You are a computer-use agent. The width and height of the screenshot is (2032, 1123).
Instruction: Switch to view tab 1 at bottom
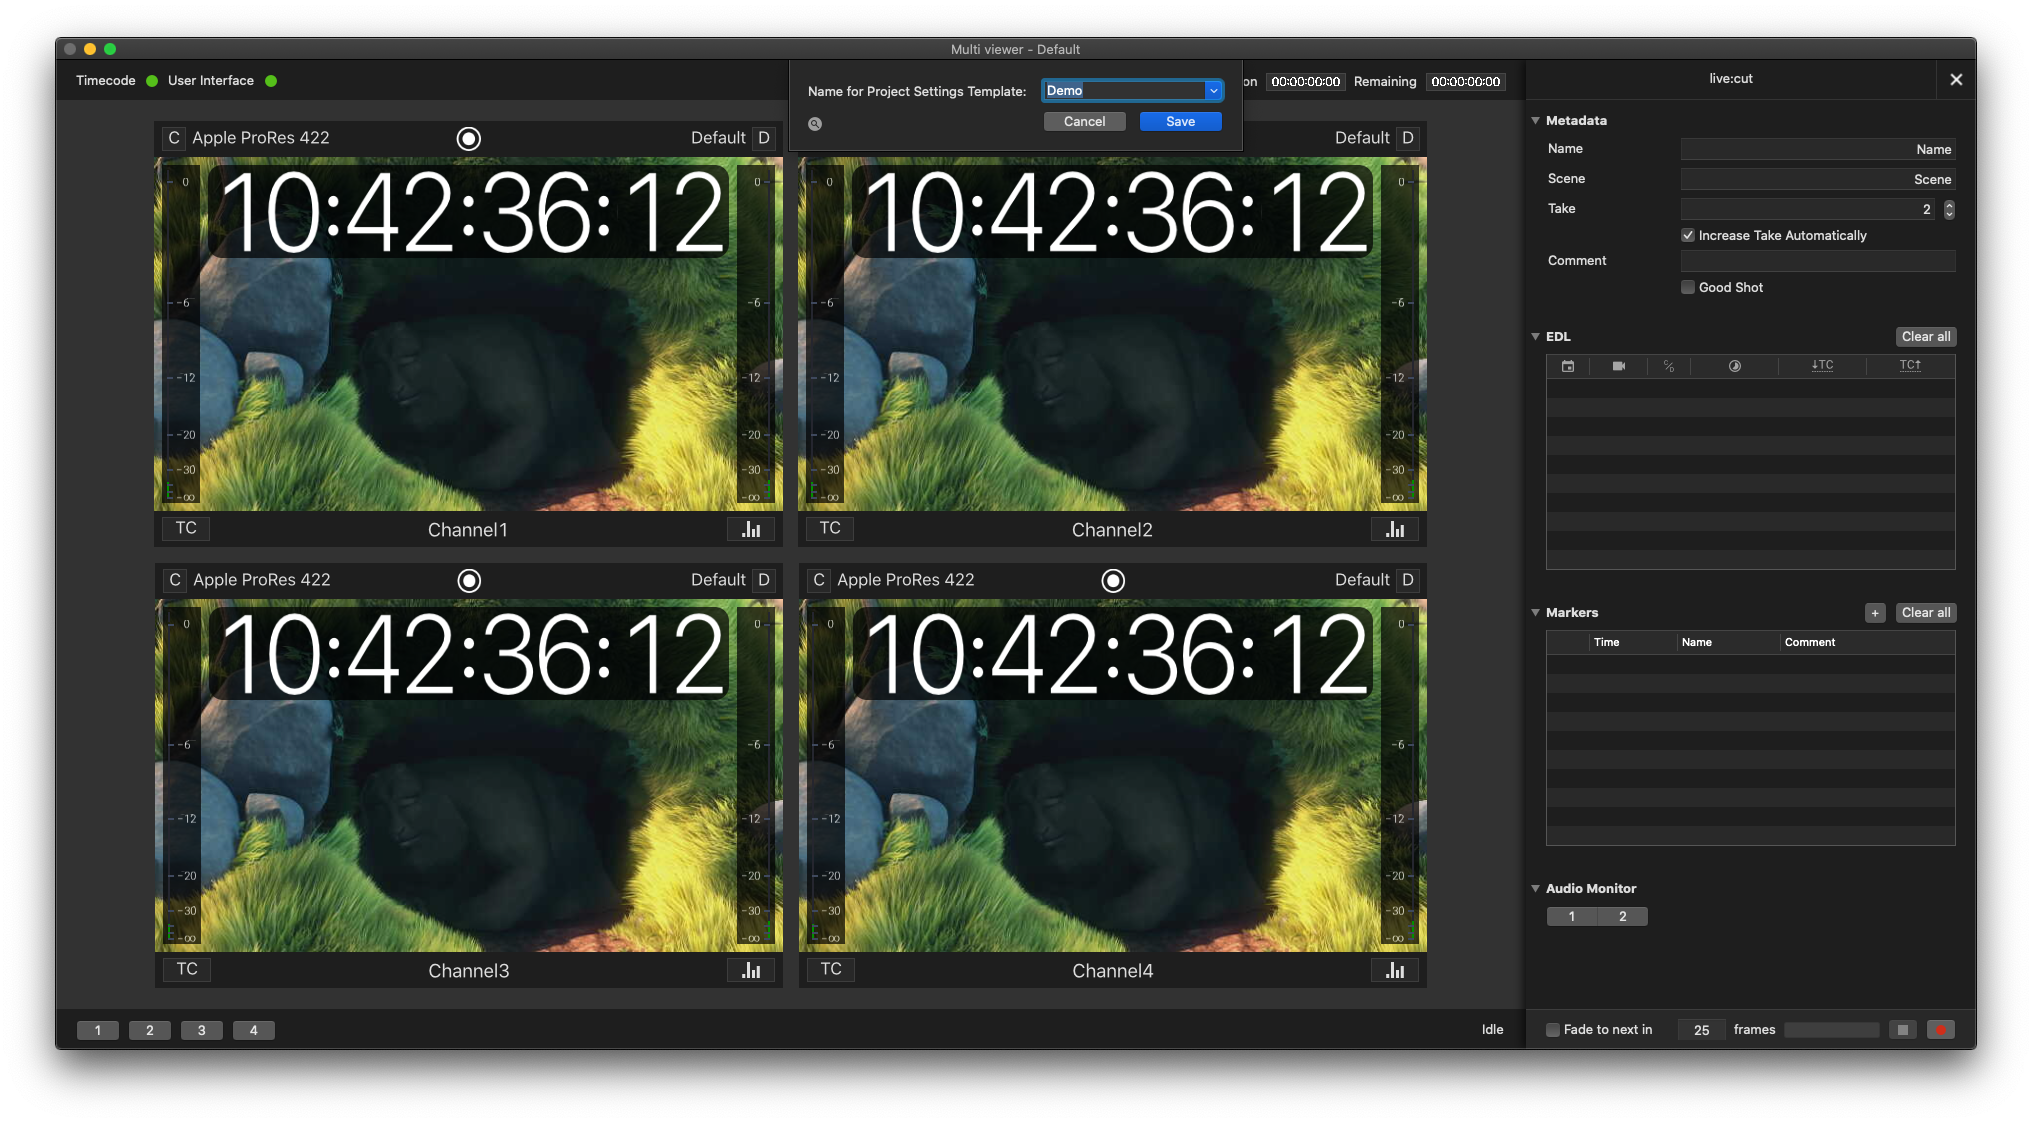98,1030
